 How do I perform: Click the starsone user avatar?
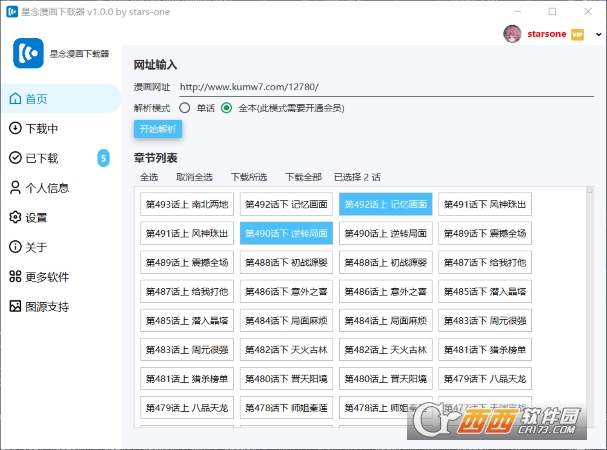point(512,34)
